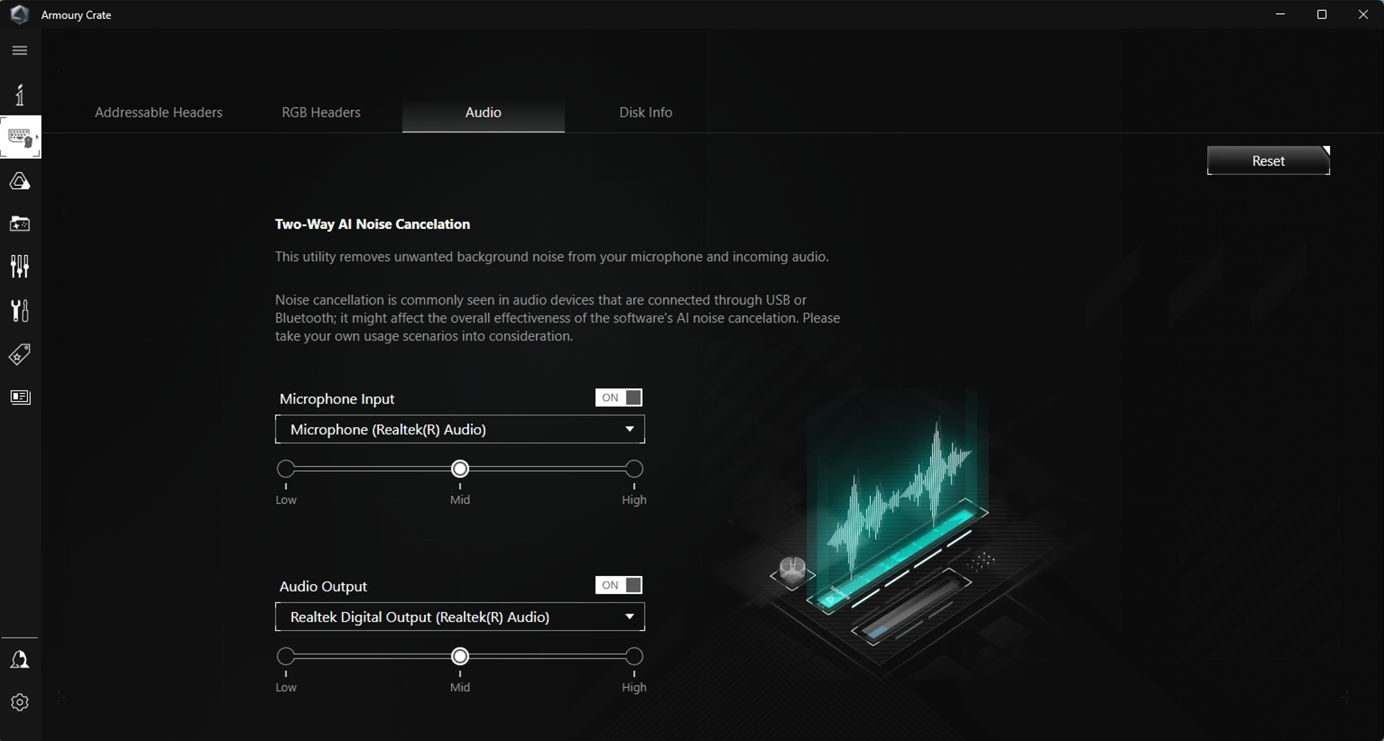Set Audio Output slider to Low
This screenshot has width=1384, height=741.
click(286, 656)
